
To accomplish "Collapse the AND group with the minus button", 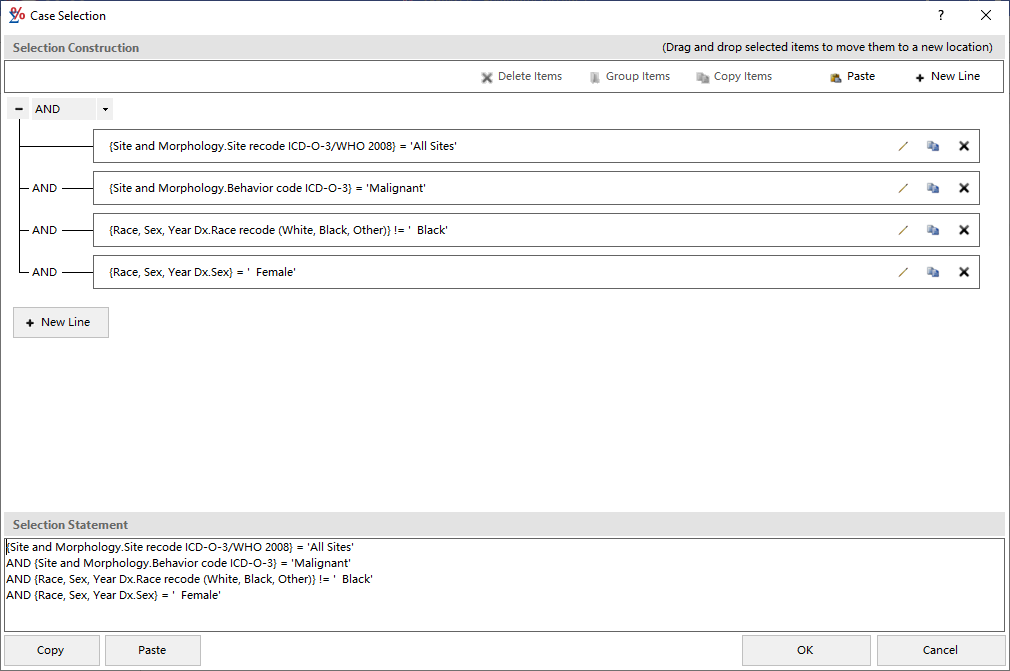I will [17, 108].
